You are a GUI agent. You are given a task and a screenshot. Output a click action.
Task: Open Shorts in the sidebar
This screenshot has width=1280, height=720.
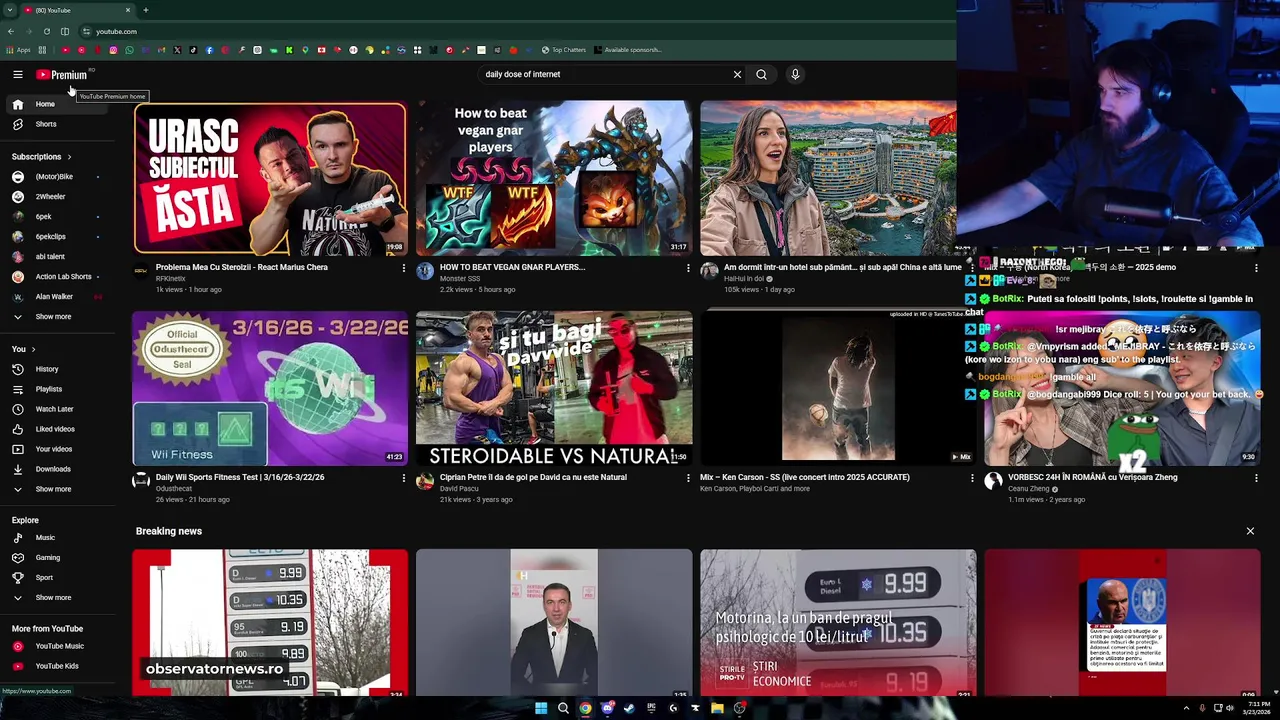pos(59,124)
